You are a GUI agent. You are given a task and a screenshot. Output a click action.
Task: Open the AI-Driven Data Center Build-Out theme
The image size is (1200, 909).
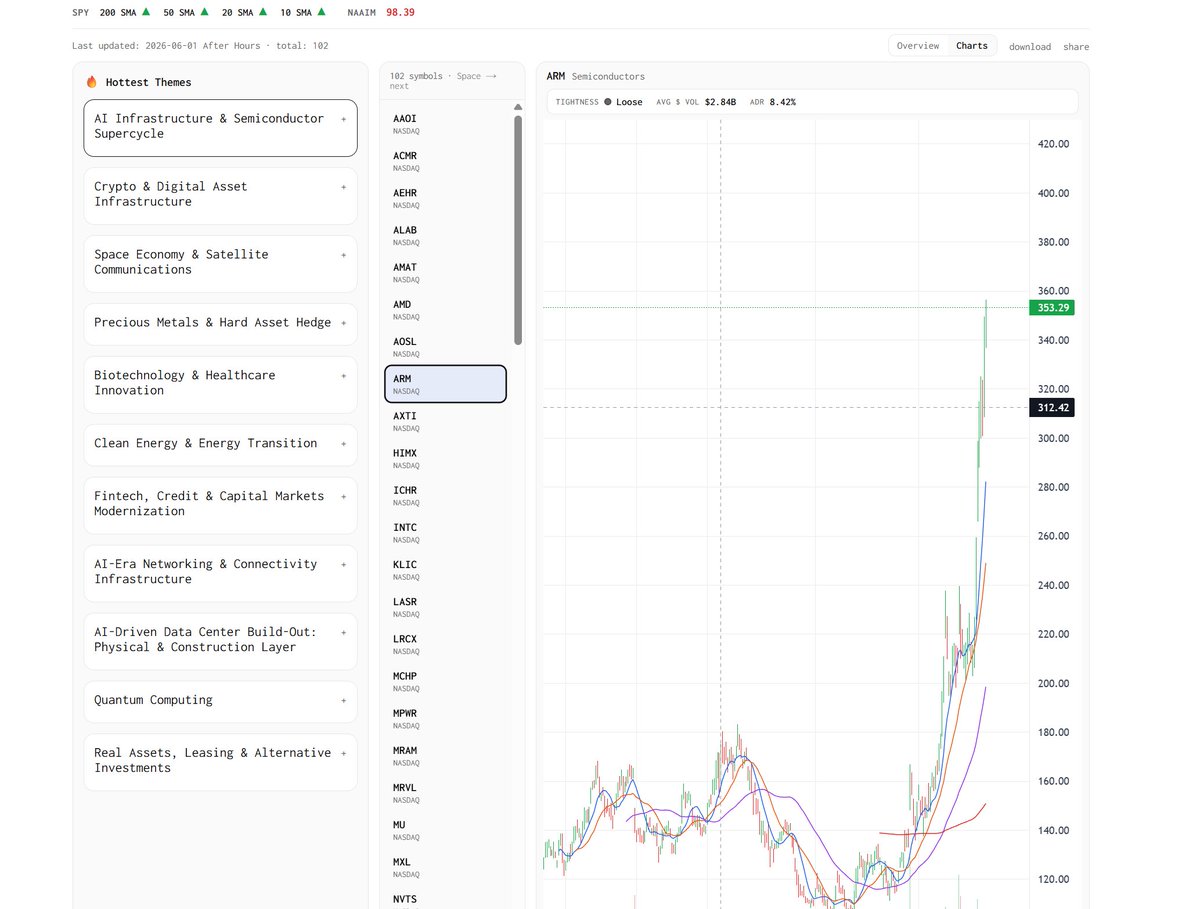[x=220, y=640]
